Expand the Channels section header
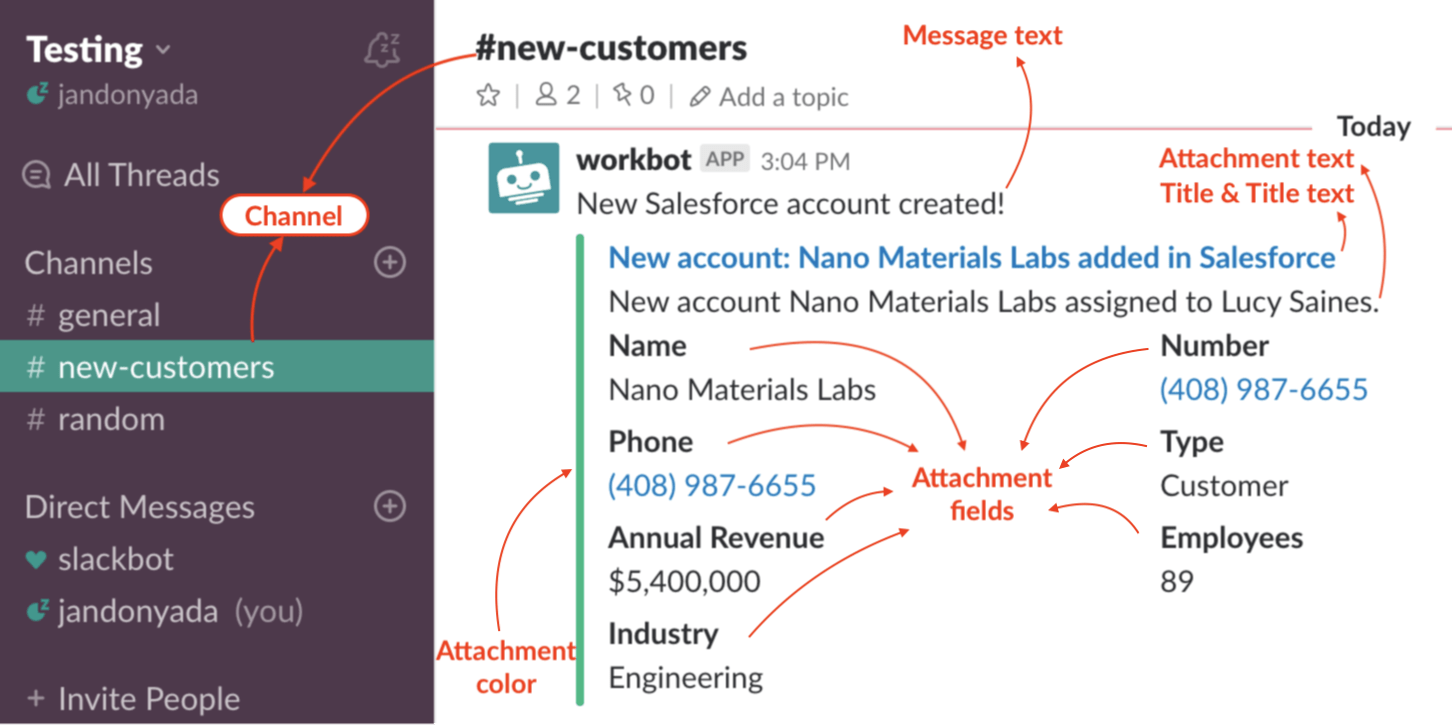 click(90, 262)
